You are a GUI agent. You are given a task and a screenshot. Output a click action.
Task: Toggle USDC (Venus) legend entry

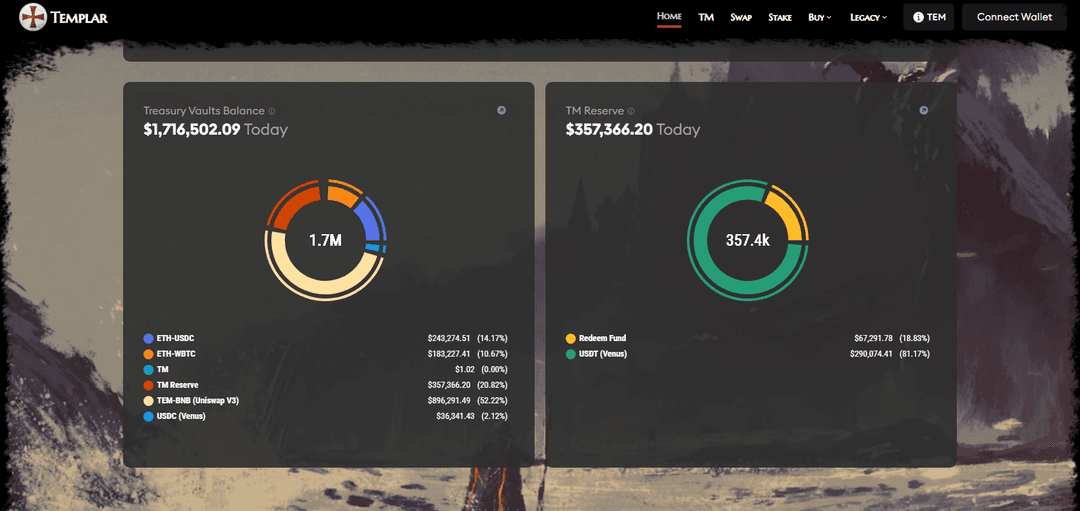pyautogui.click(x=180, y=416)
